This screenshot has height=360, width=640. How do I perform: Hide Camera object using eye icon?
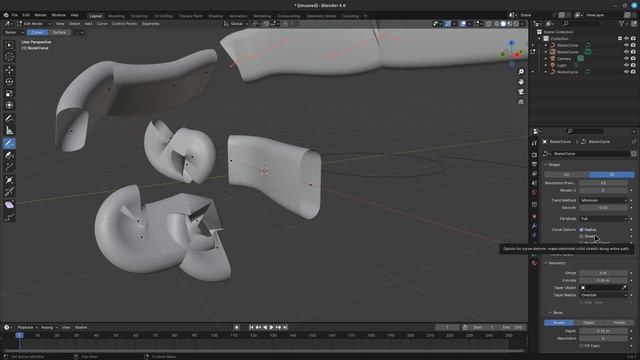pyautogui.click(x=626, y=59)
